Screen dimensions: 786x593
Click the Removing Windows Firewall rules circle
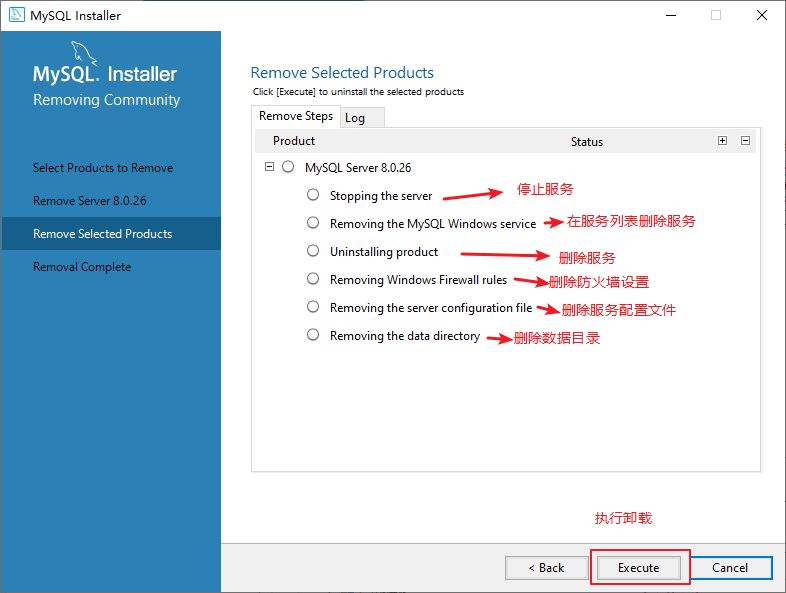[x=313, y=279]
